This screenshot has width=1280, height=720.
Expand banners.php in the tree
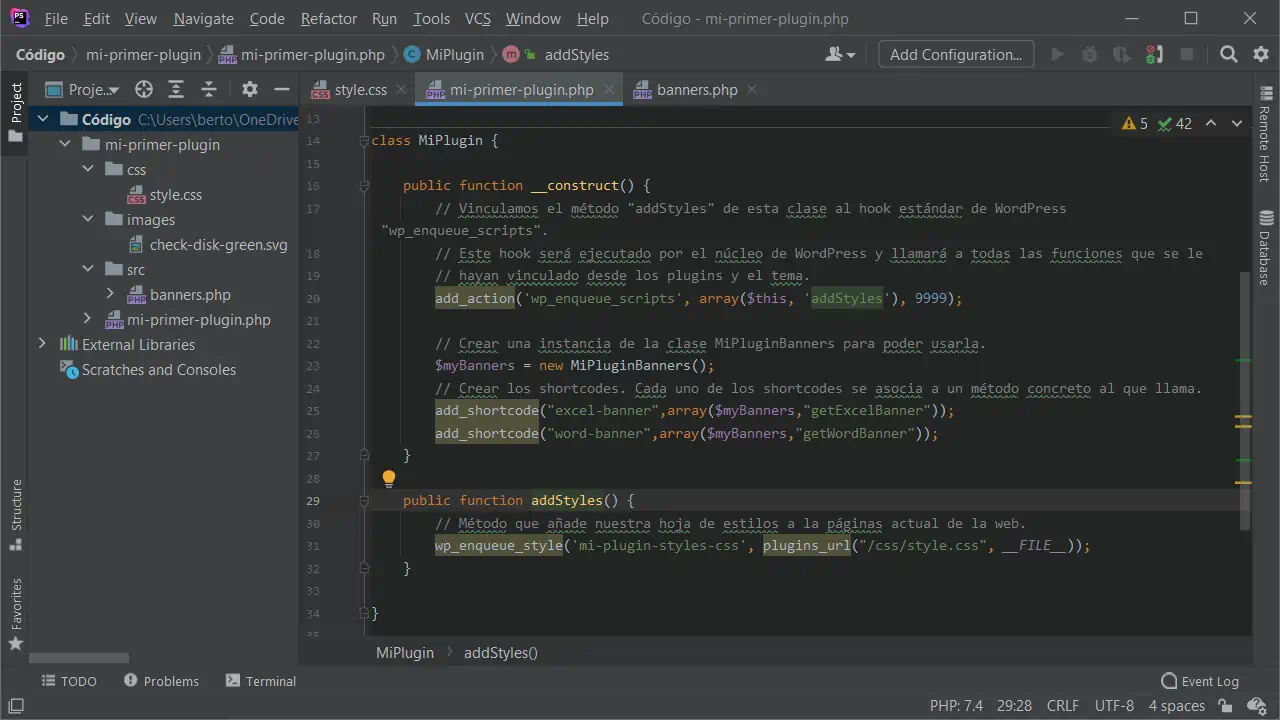(x=110, y=294)
